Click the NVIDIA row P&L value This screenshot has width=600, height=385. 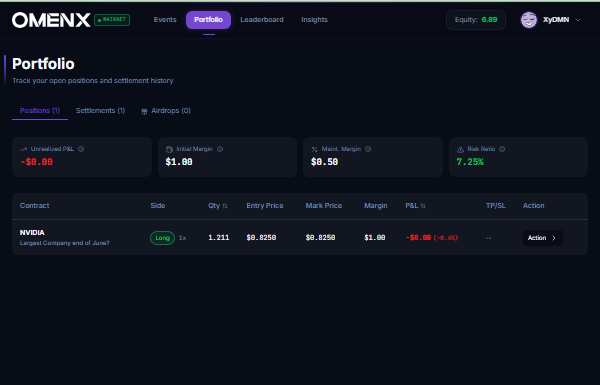point(432,238)
